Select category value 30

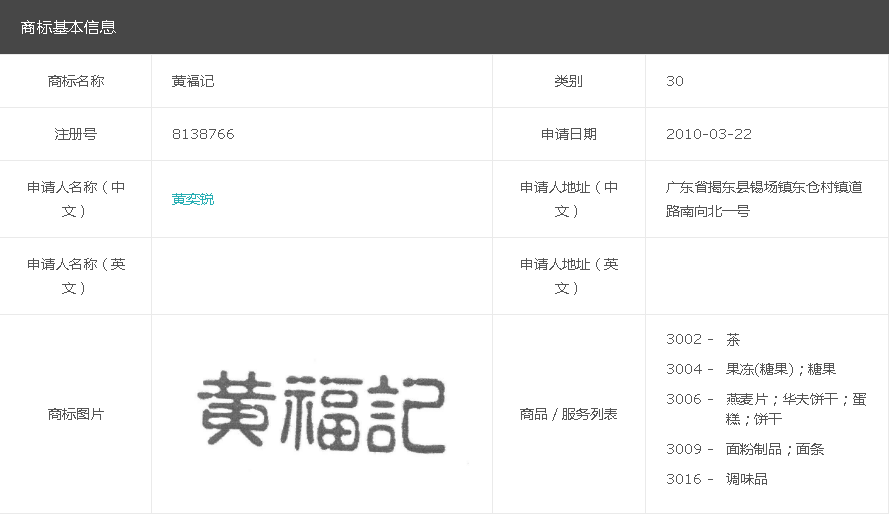(674, 81)
